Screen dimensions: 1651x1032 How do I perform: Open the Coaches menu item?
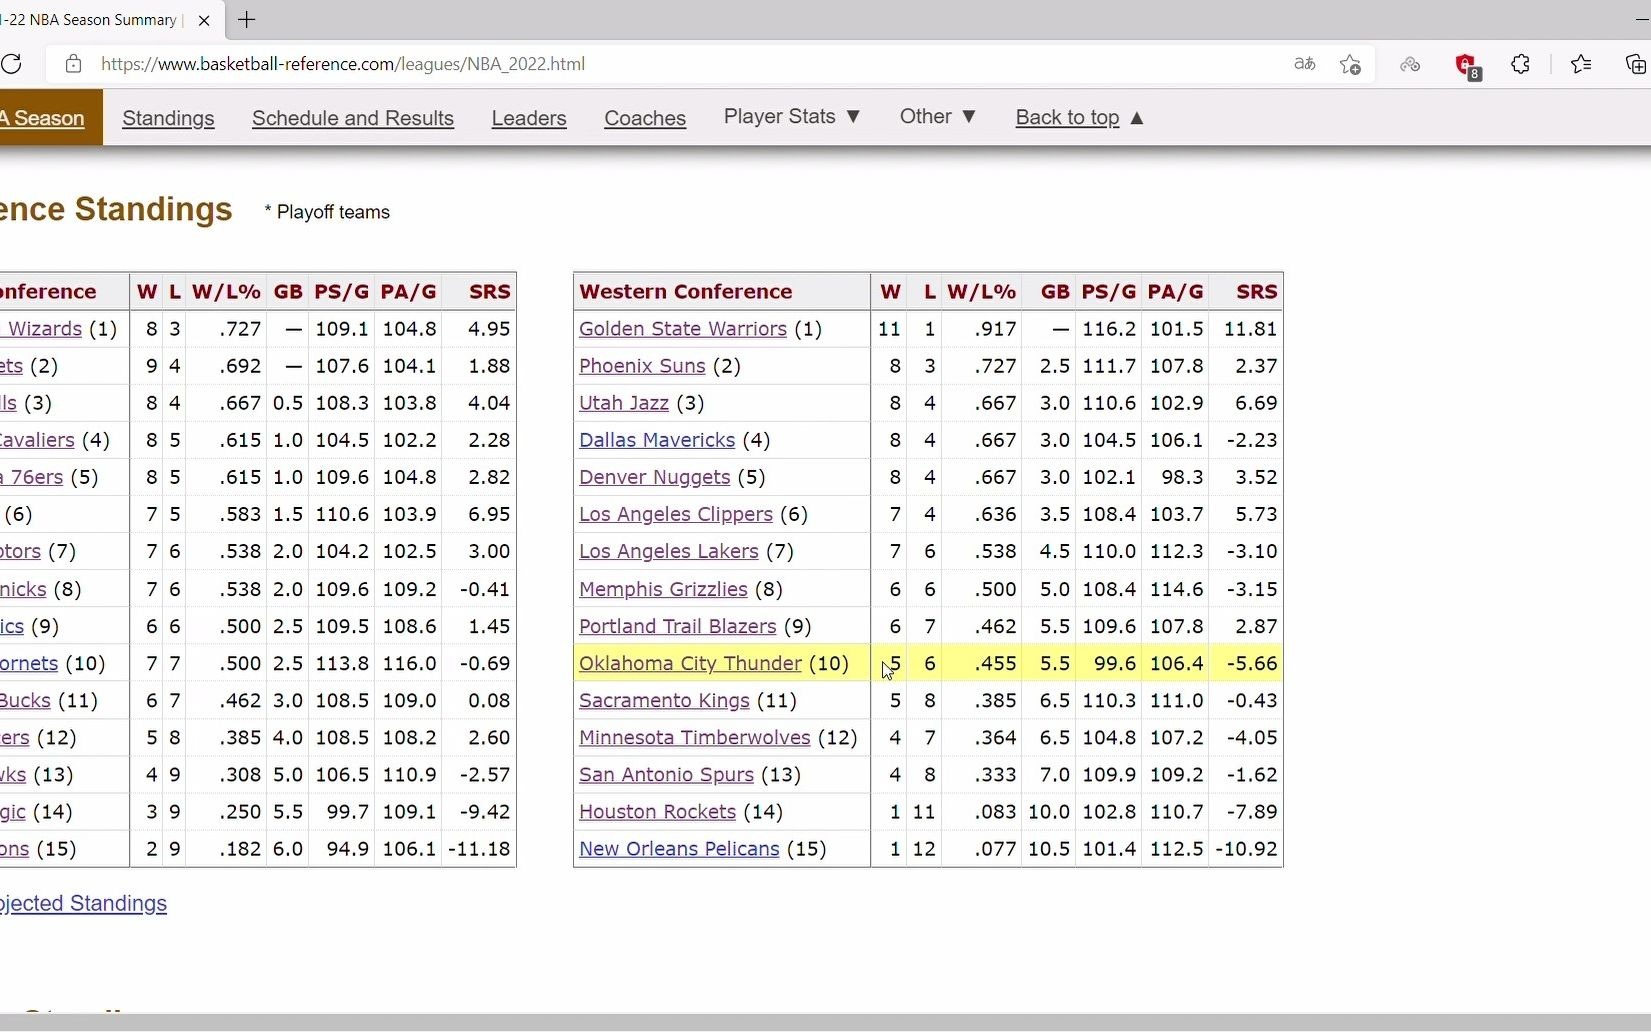[x=645, y=118]
